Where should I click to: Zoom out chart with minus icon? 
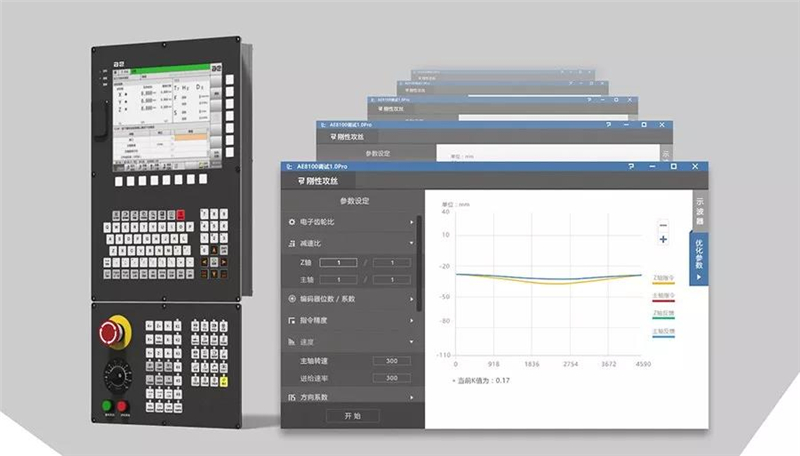(x=662, y=226)
